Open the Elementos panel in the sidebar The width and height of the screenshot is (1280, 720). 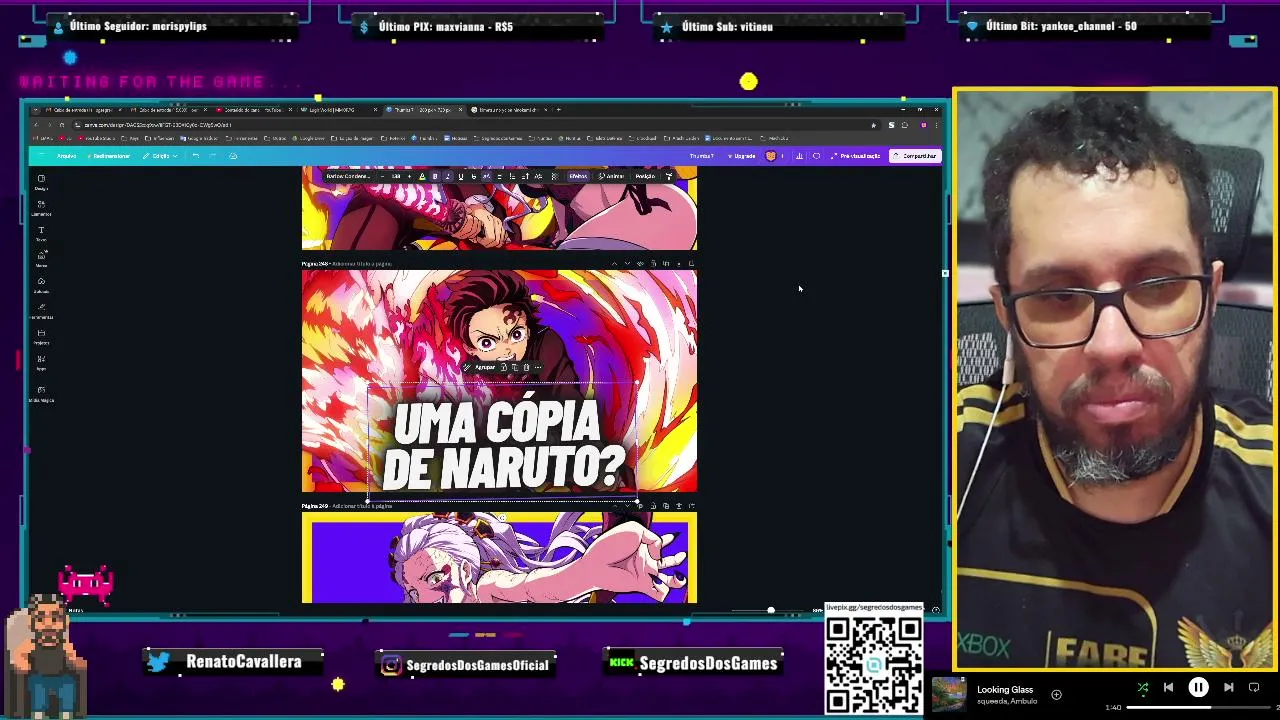[x=41, y=207]
